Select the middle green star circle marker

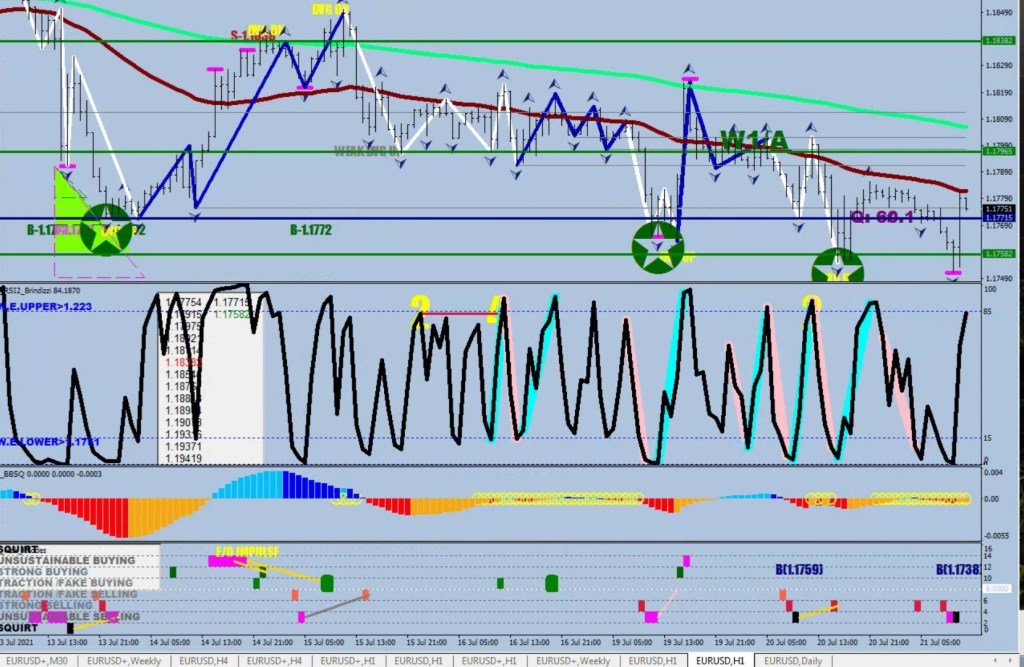click(658, 246)
